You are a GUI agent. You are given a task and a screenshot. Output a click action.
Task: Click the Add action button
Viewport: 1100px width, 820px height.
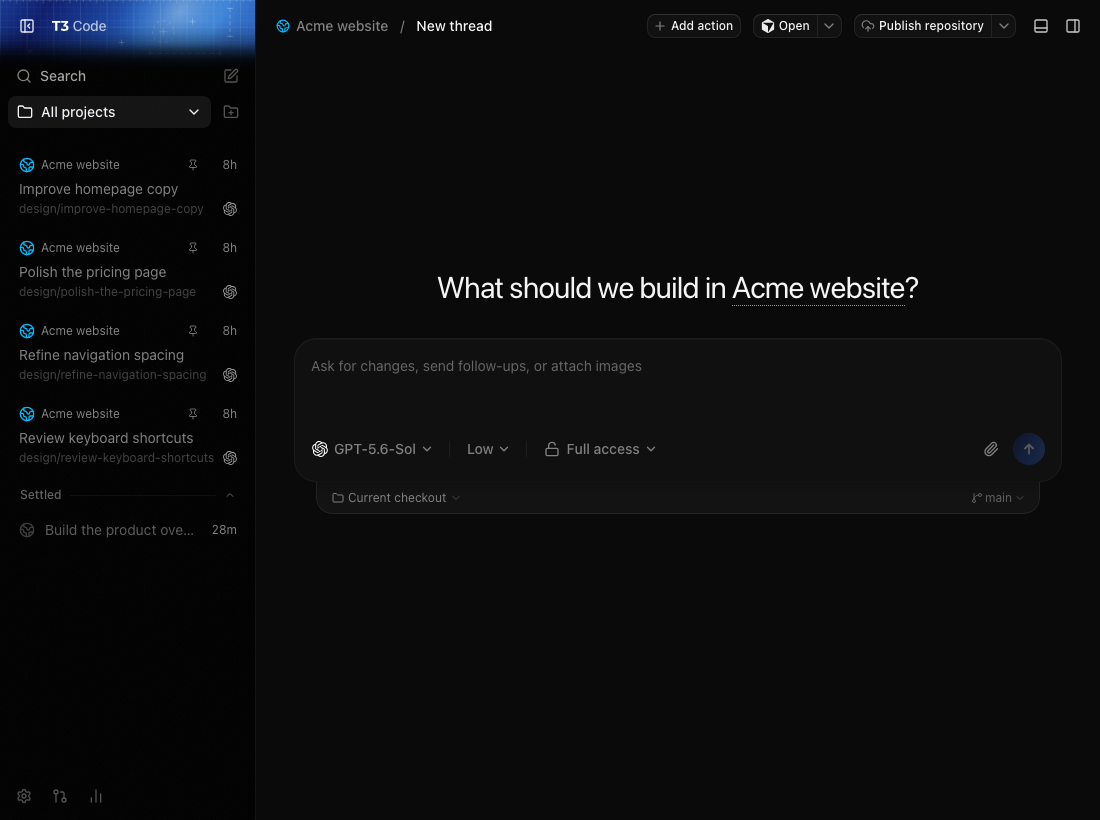[694, 26]
